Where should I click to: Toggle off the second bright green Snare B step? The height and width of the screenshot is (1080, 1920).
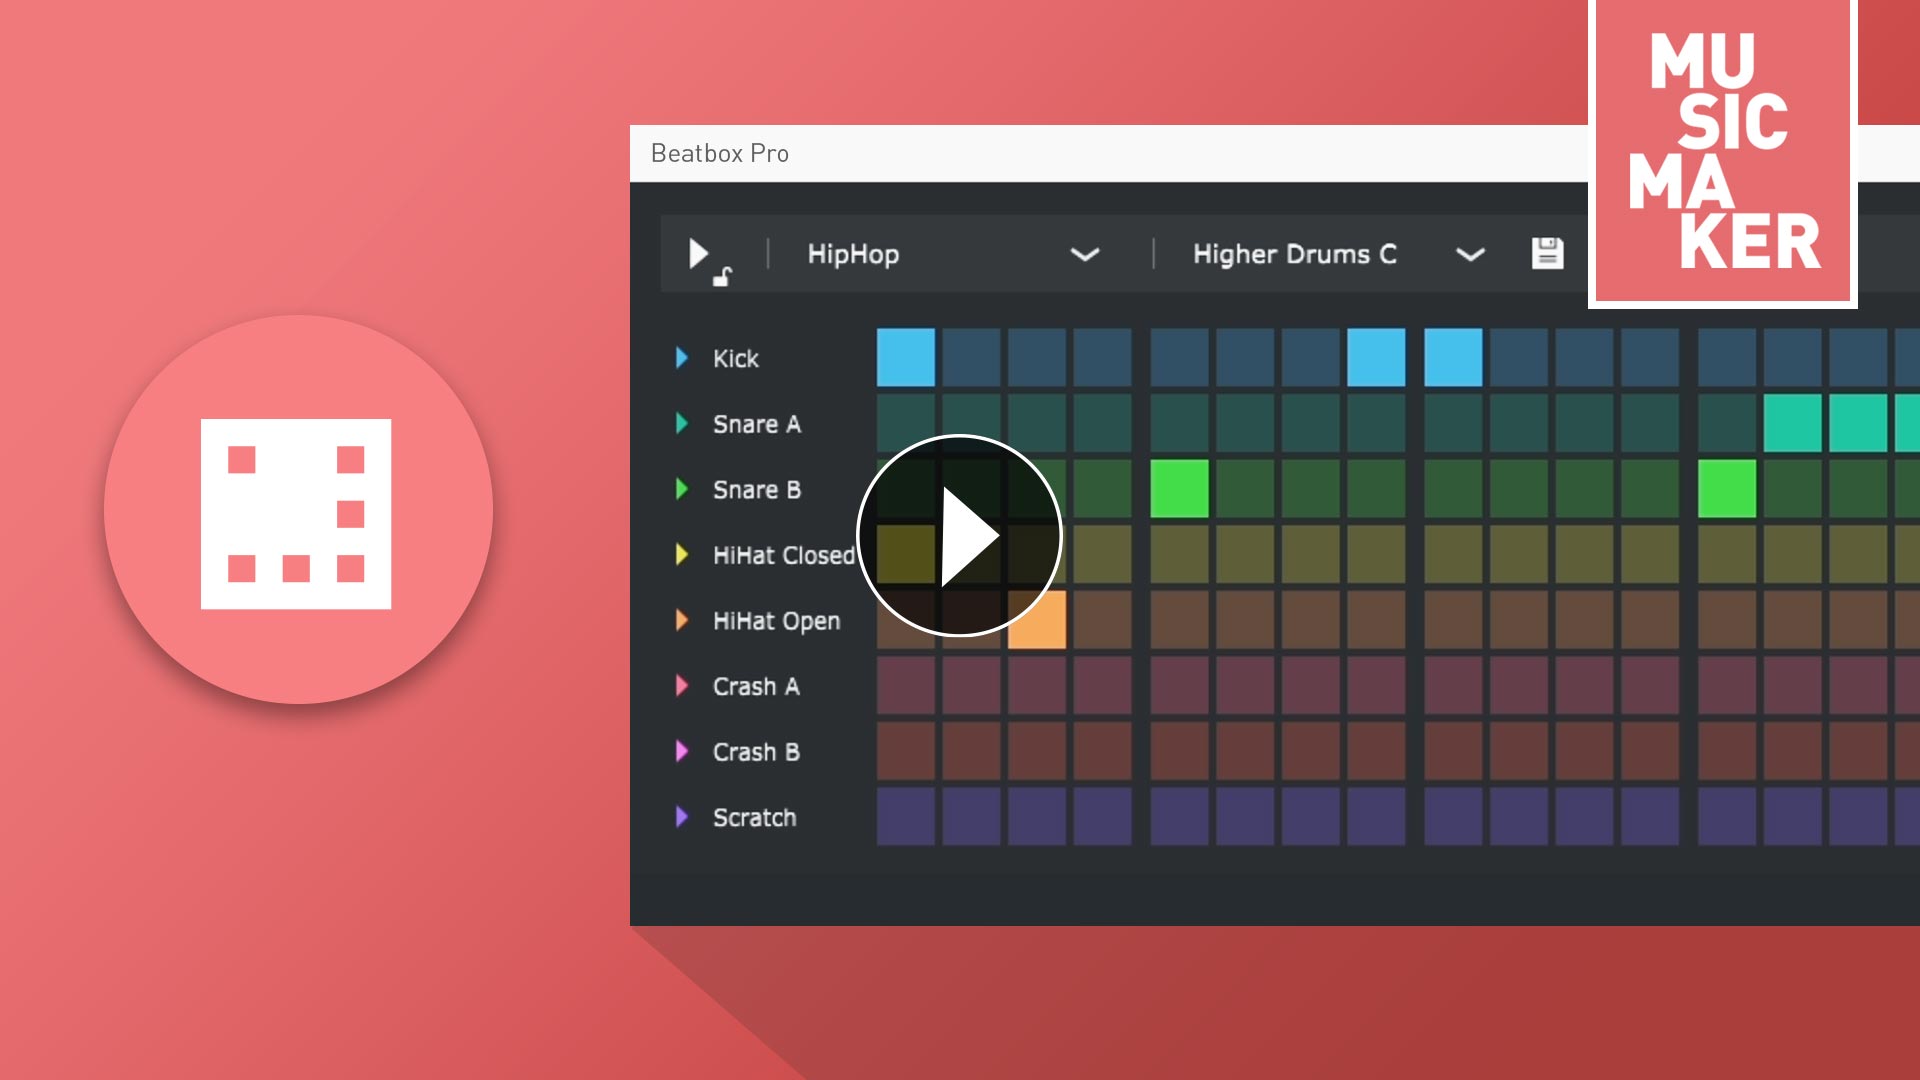click(1727, 488)
